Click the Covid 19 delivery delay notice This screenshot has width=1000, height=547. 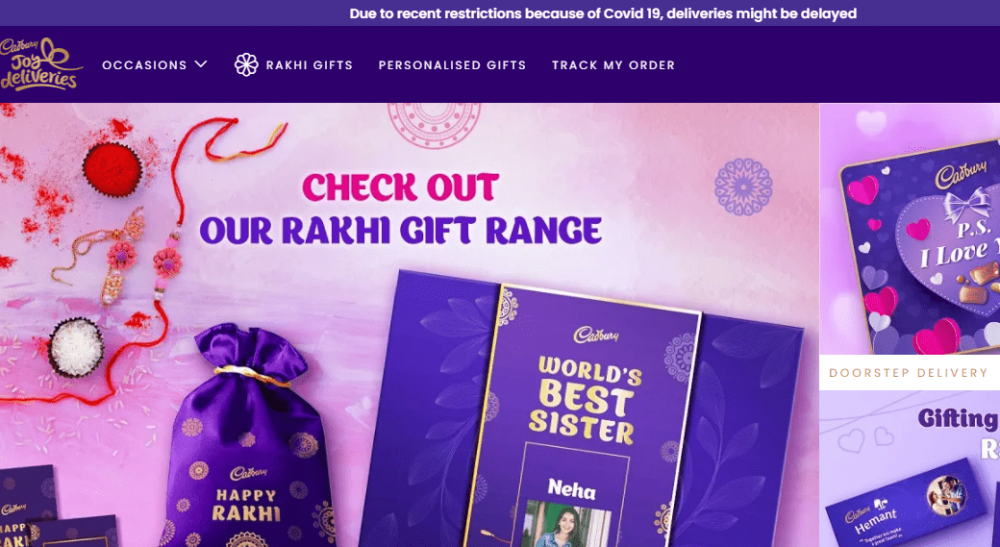click(x=603, y=13)
